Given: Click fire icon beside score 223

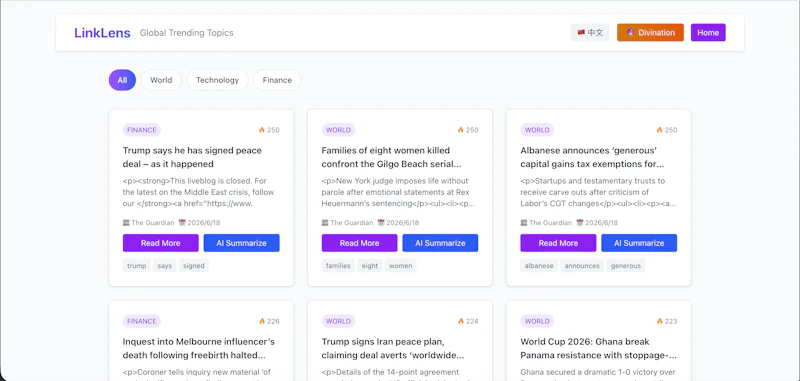Looking at the screenshot, I should (x=659, y=321).
